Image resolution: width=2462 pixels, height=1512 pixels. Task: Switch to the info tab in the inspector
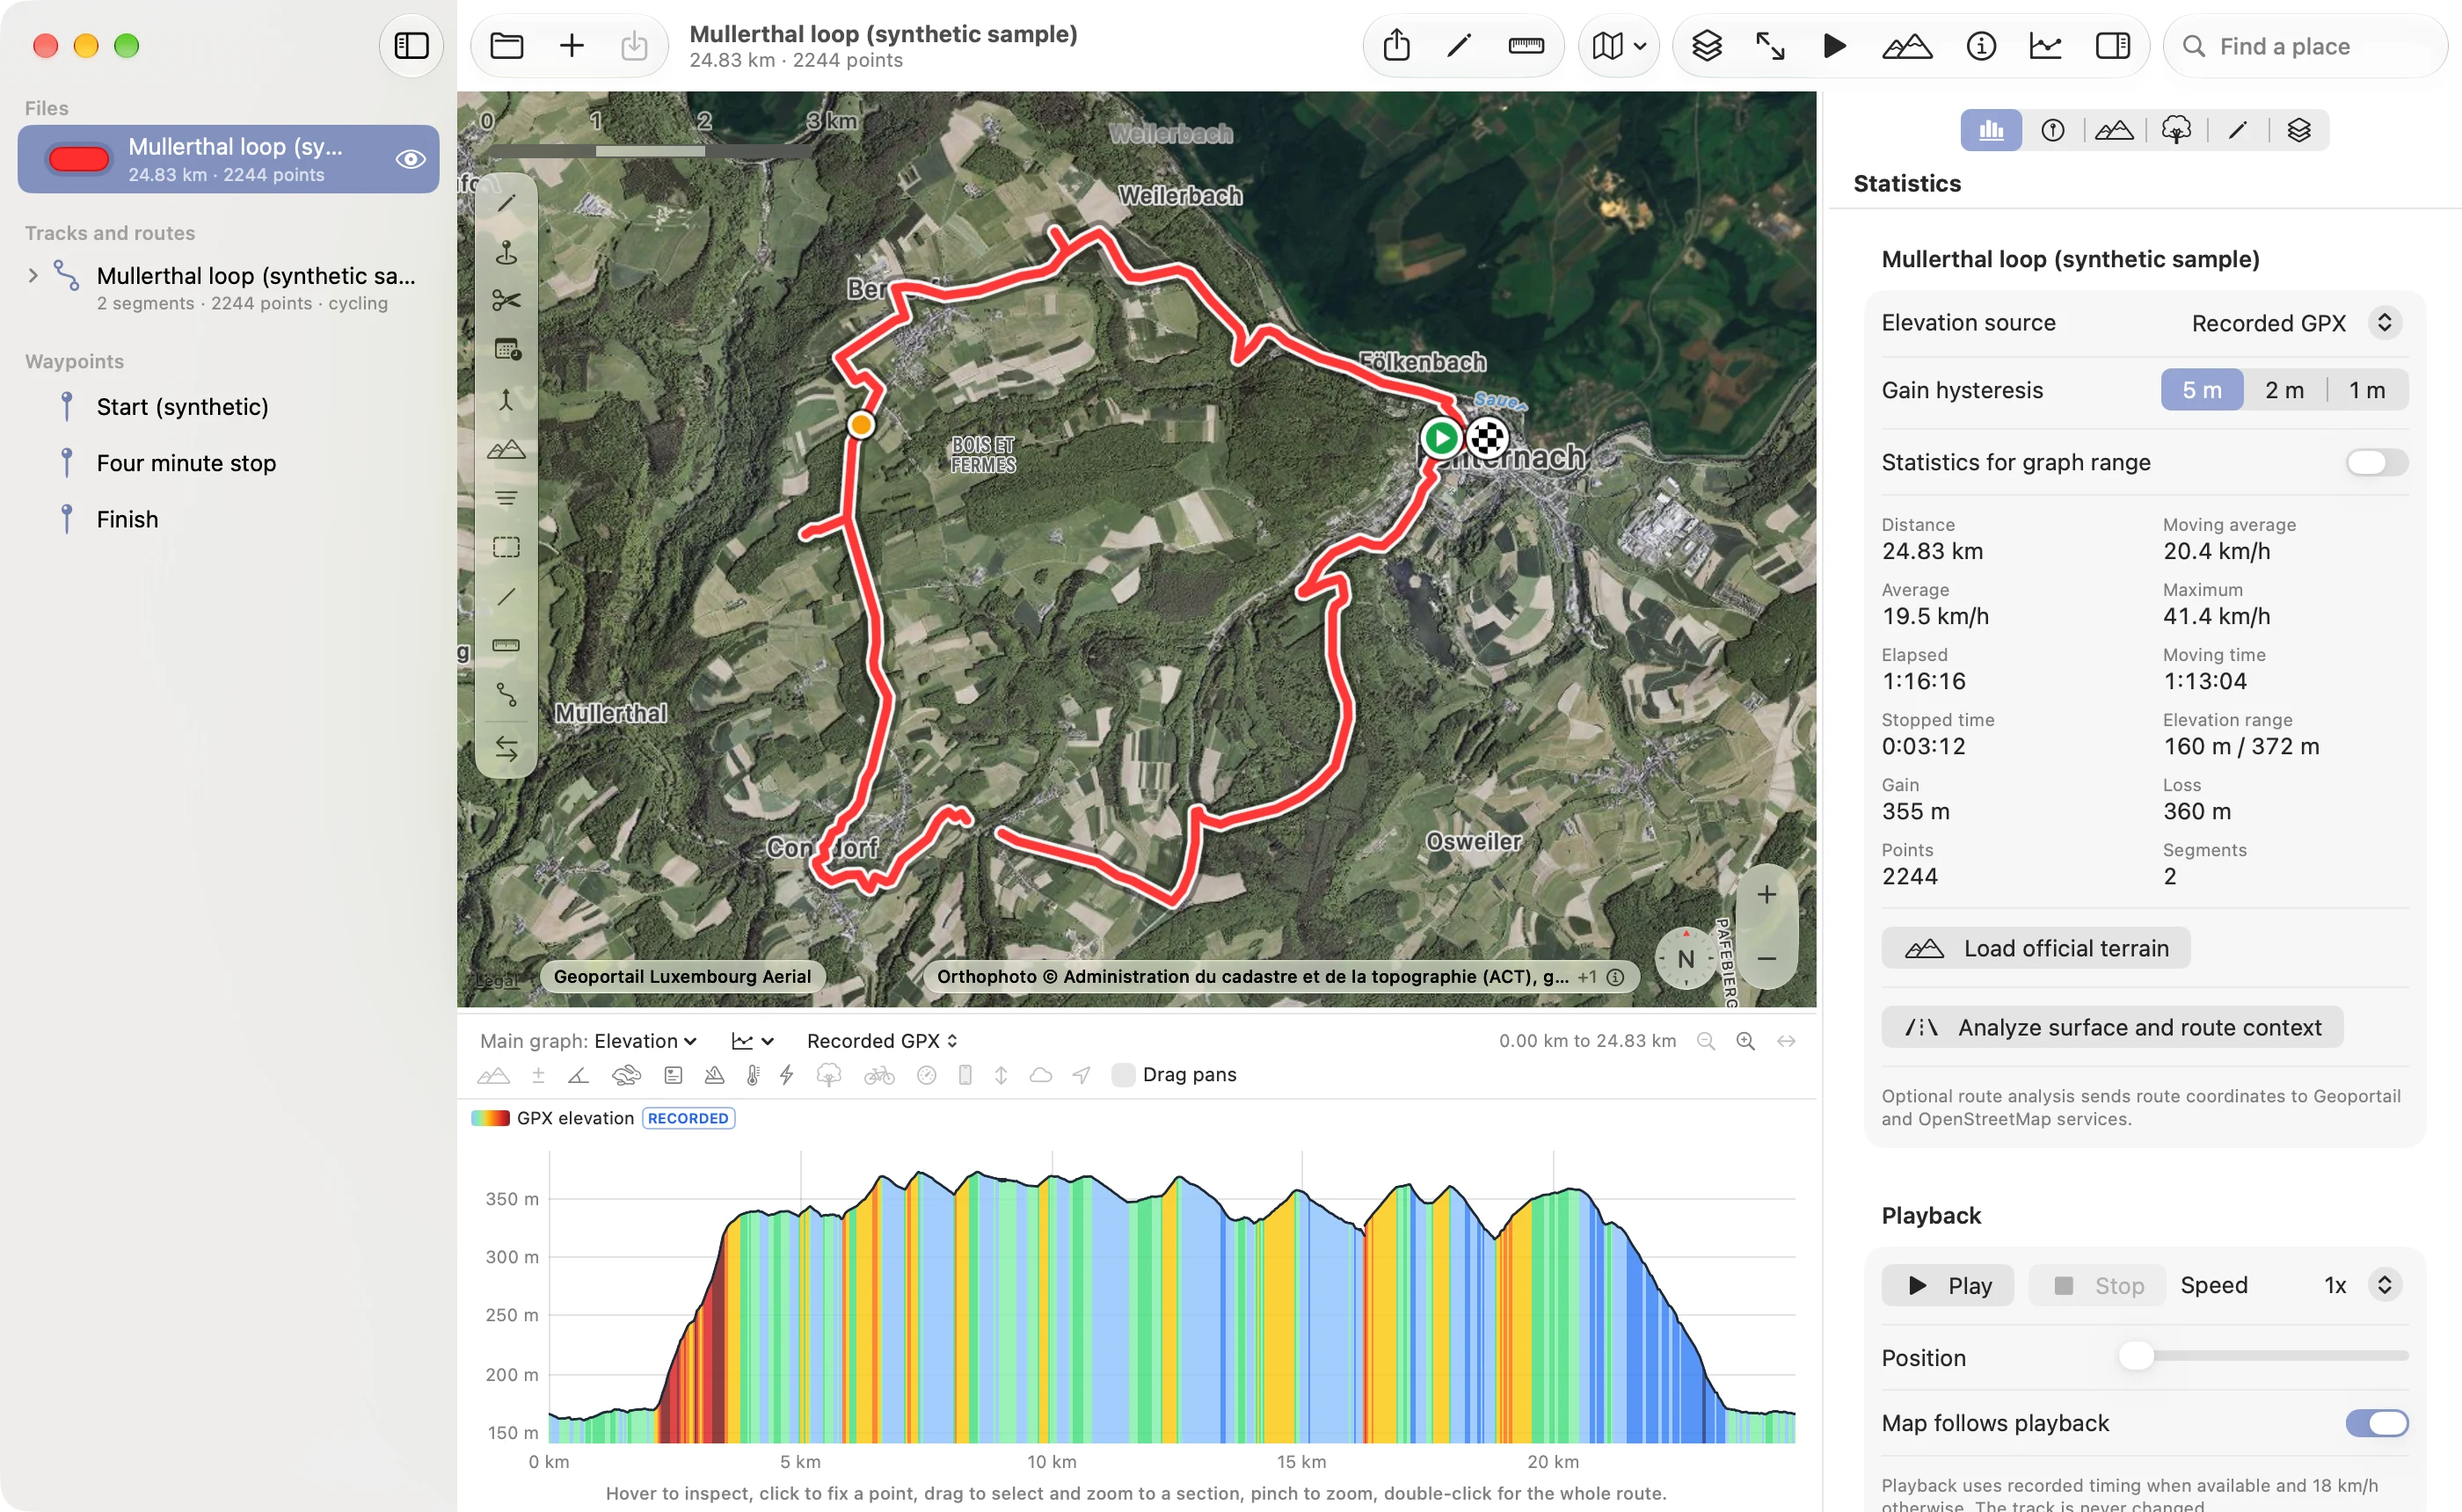coord(2052,130)
